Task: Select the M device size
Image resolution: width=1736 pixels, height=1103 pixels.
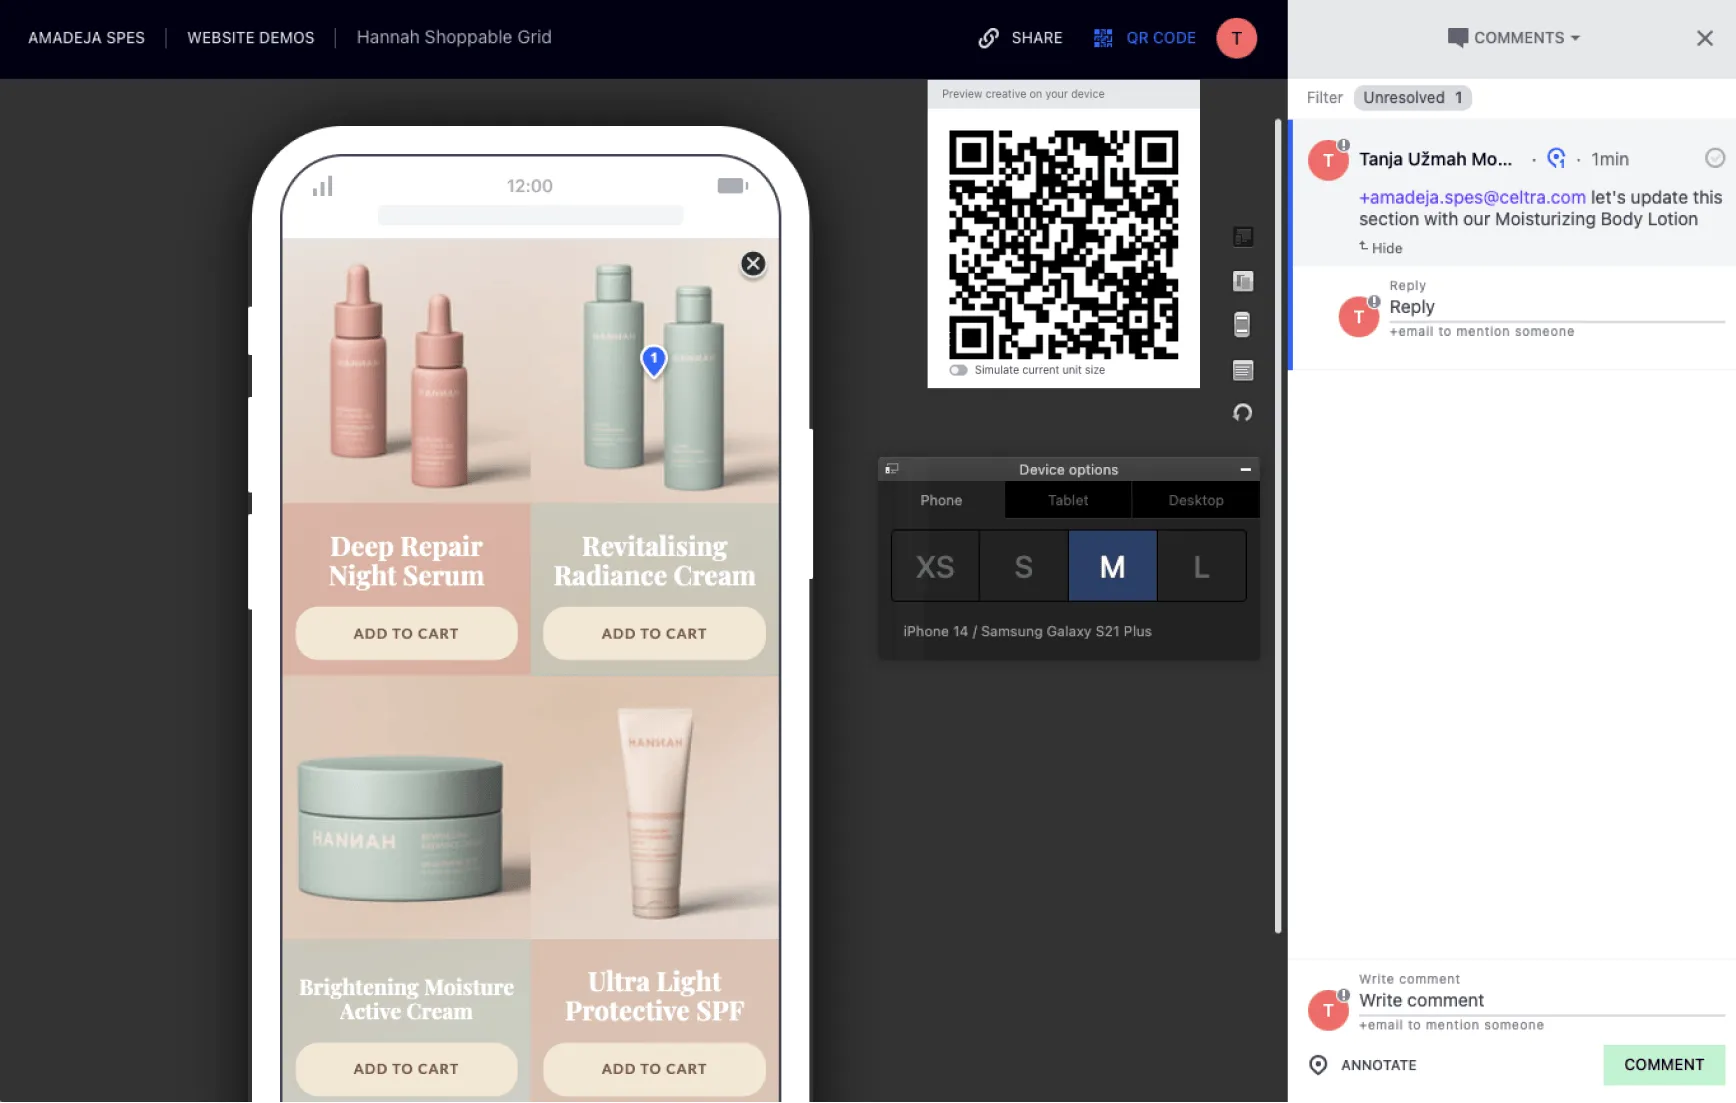Action: [x=1112, y=567]
